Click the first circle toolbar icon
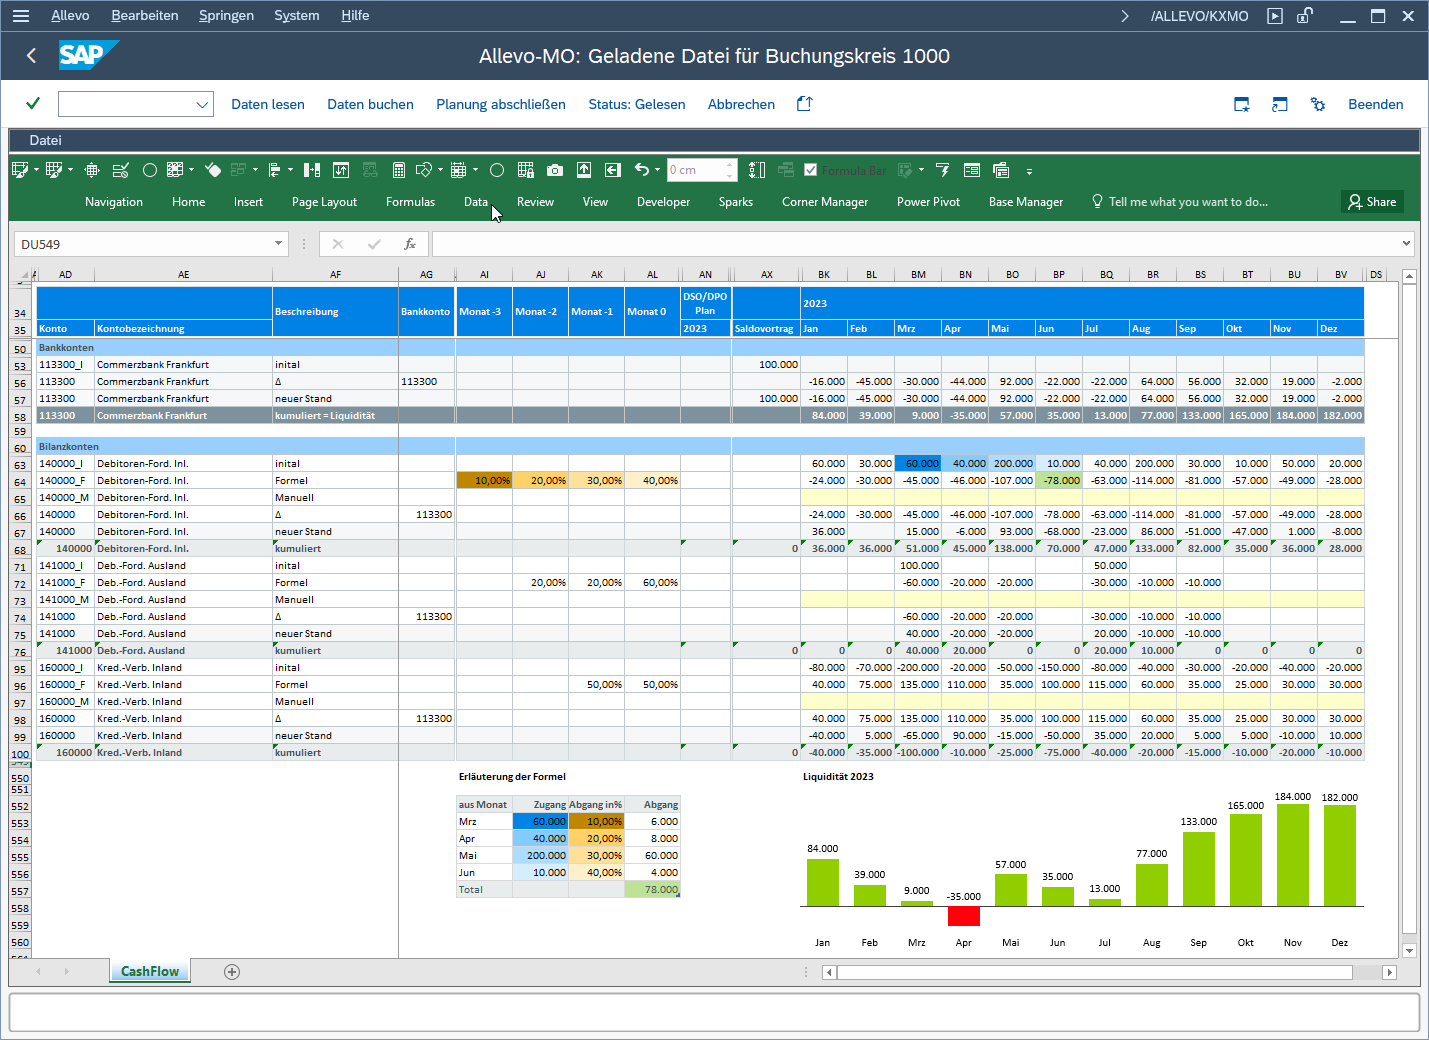The image size is (1429, 1040). pos(150,170)
